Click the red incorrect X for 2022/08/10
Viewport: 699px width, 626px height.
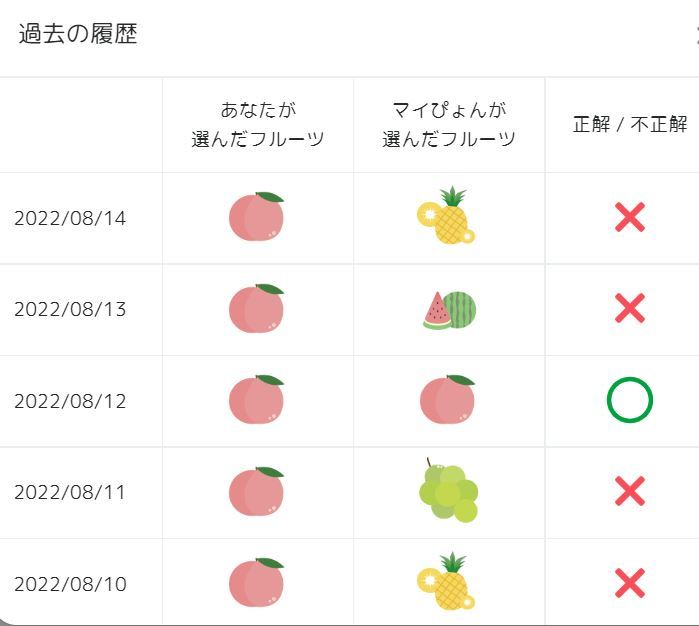(x=630, y=583)
